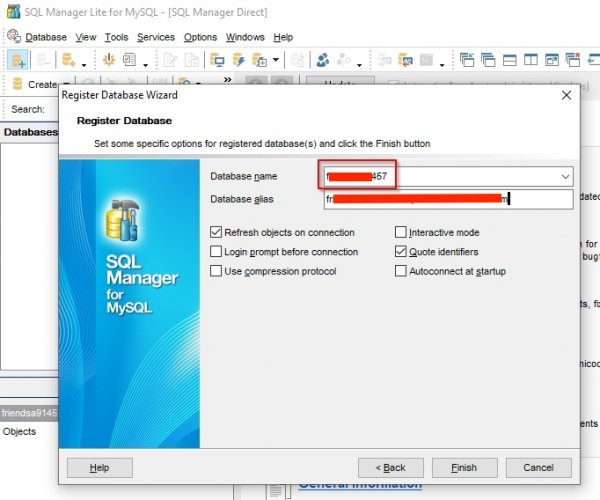Click the Finish button
This screenshot has width=600, height=500.
(x=464, y=467)
